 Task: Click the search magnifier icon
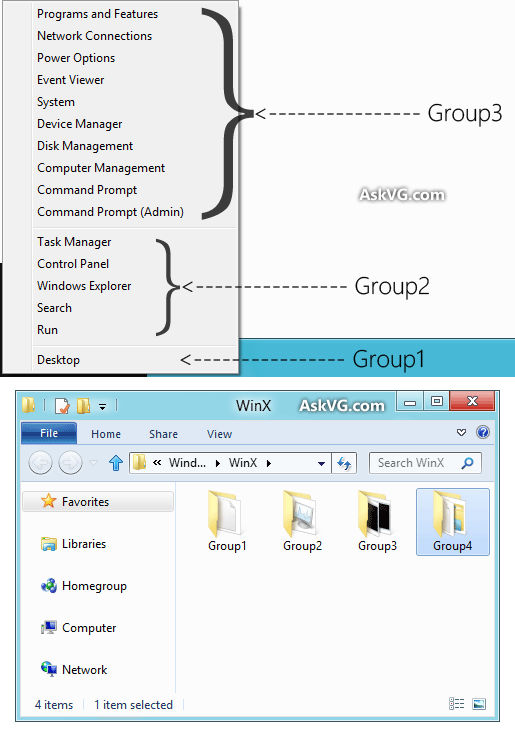coord(467,463)
